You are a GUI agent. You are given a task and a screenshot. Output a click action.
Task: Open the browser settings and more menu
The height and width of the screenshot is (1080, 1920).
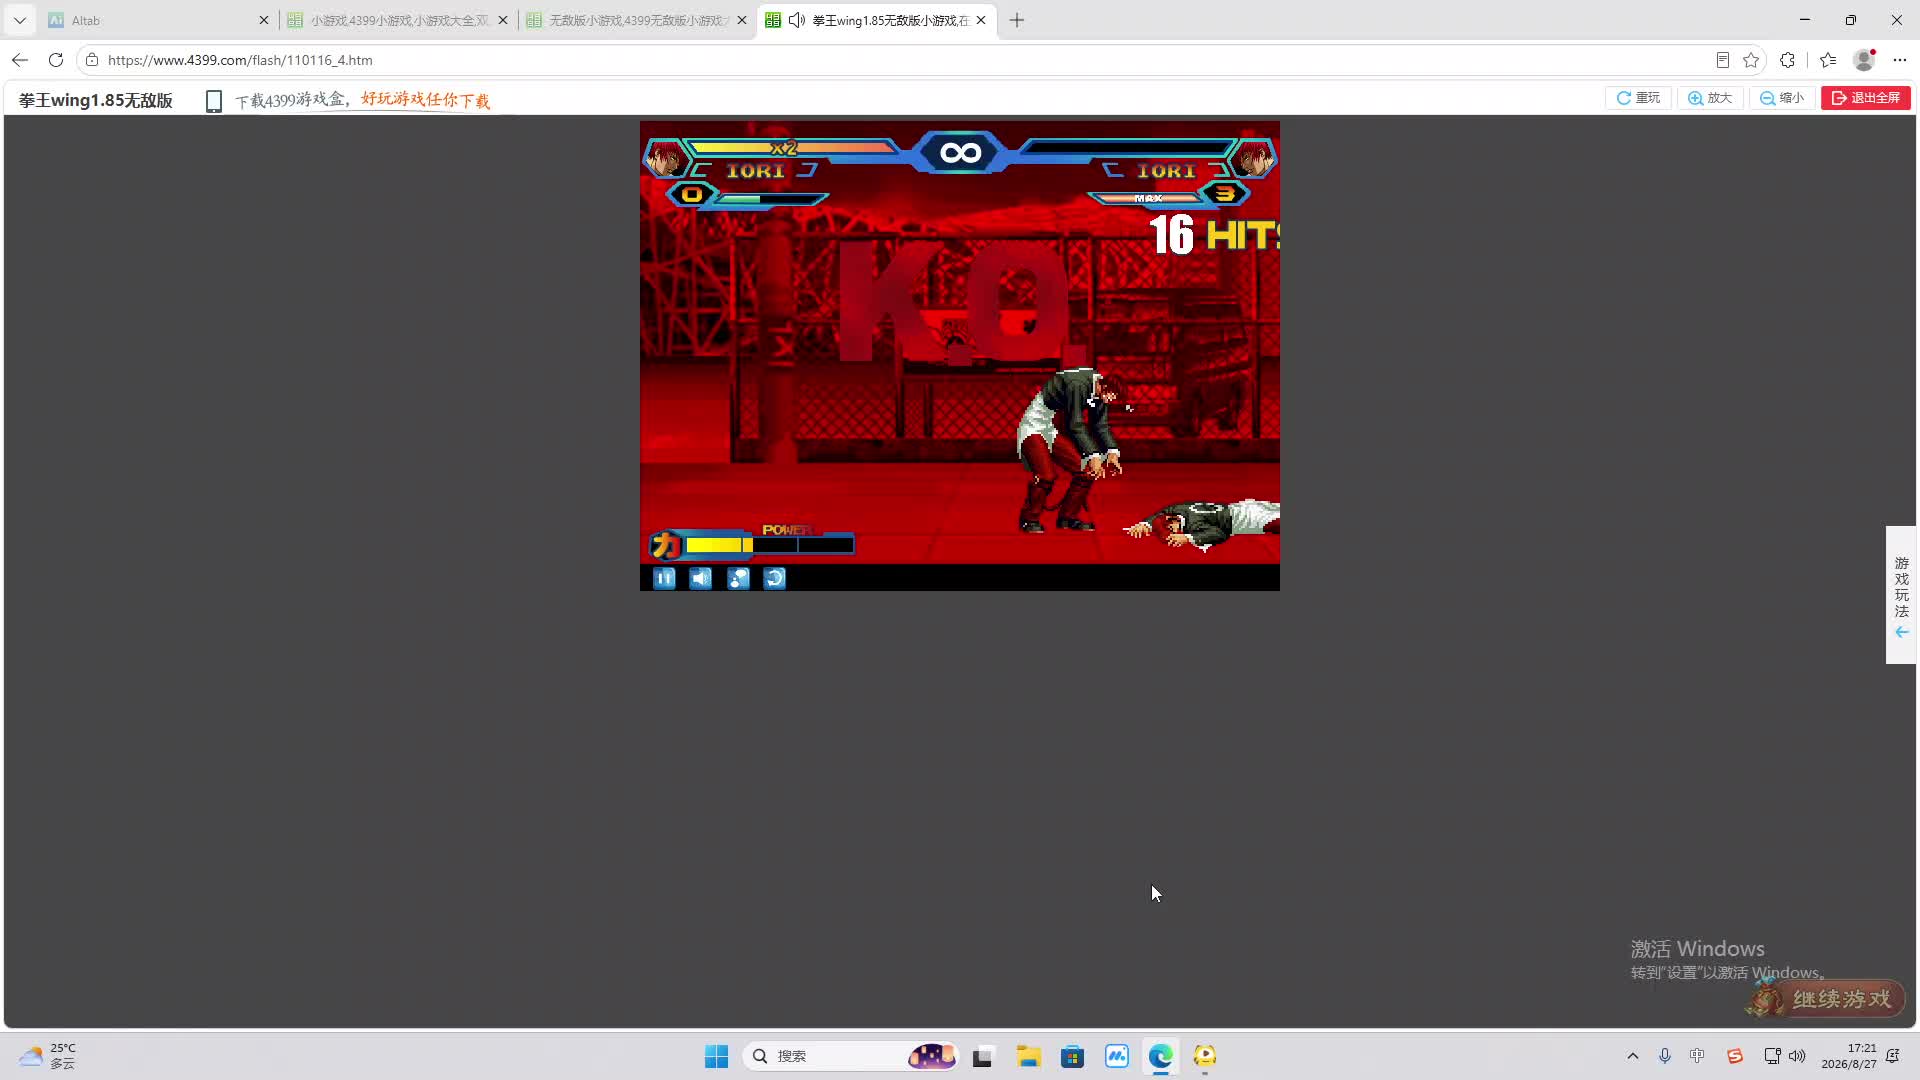1900,60
